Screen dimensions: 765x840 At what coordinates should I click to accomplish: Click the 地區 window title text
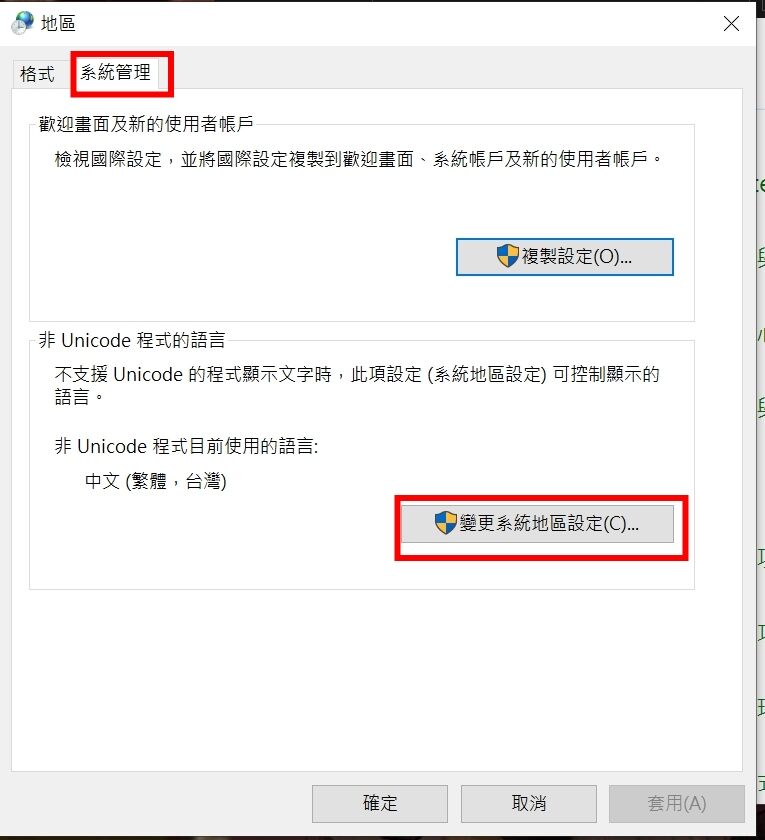click(x=58, y=24)
